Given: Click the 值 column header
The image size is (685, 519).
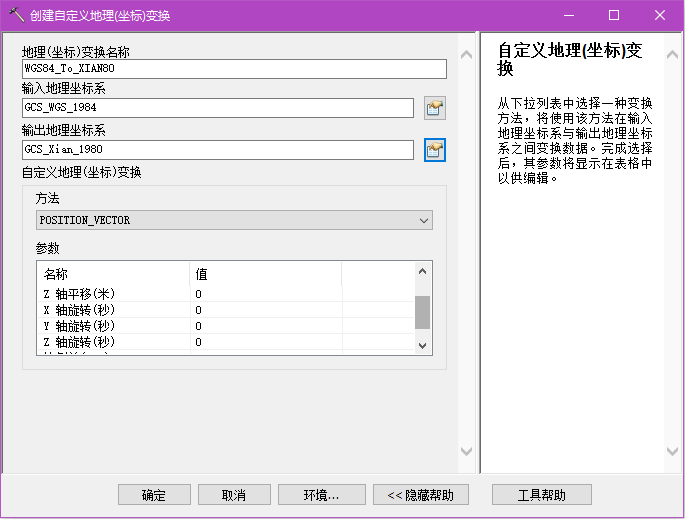Looking at the screenshot, I should point(266,274).
